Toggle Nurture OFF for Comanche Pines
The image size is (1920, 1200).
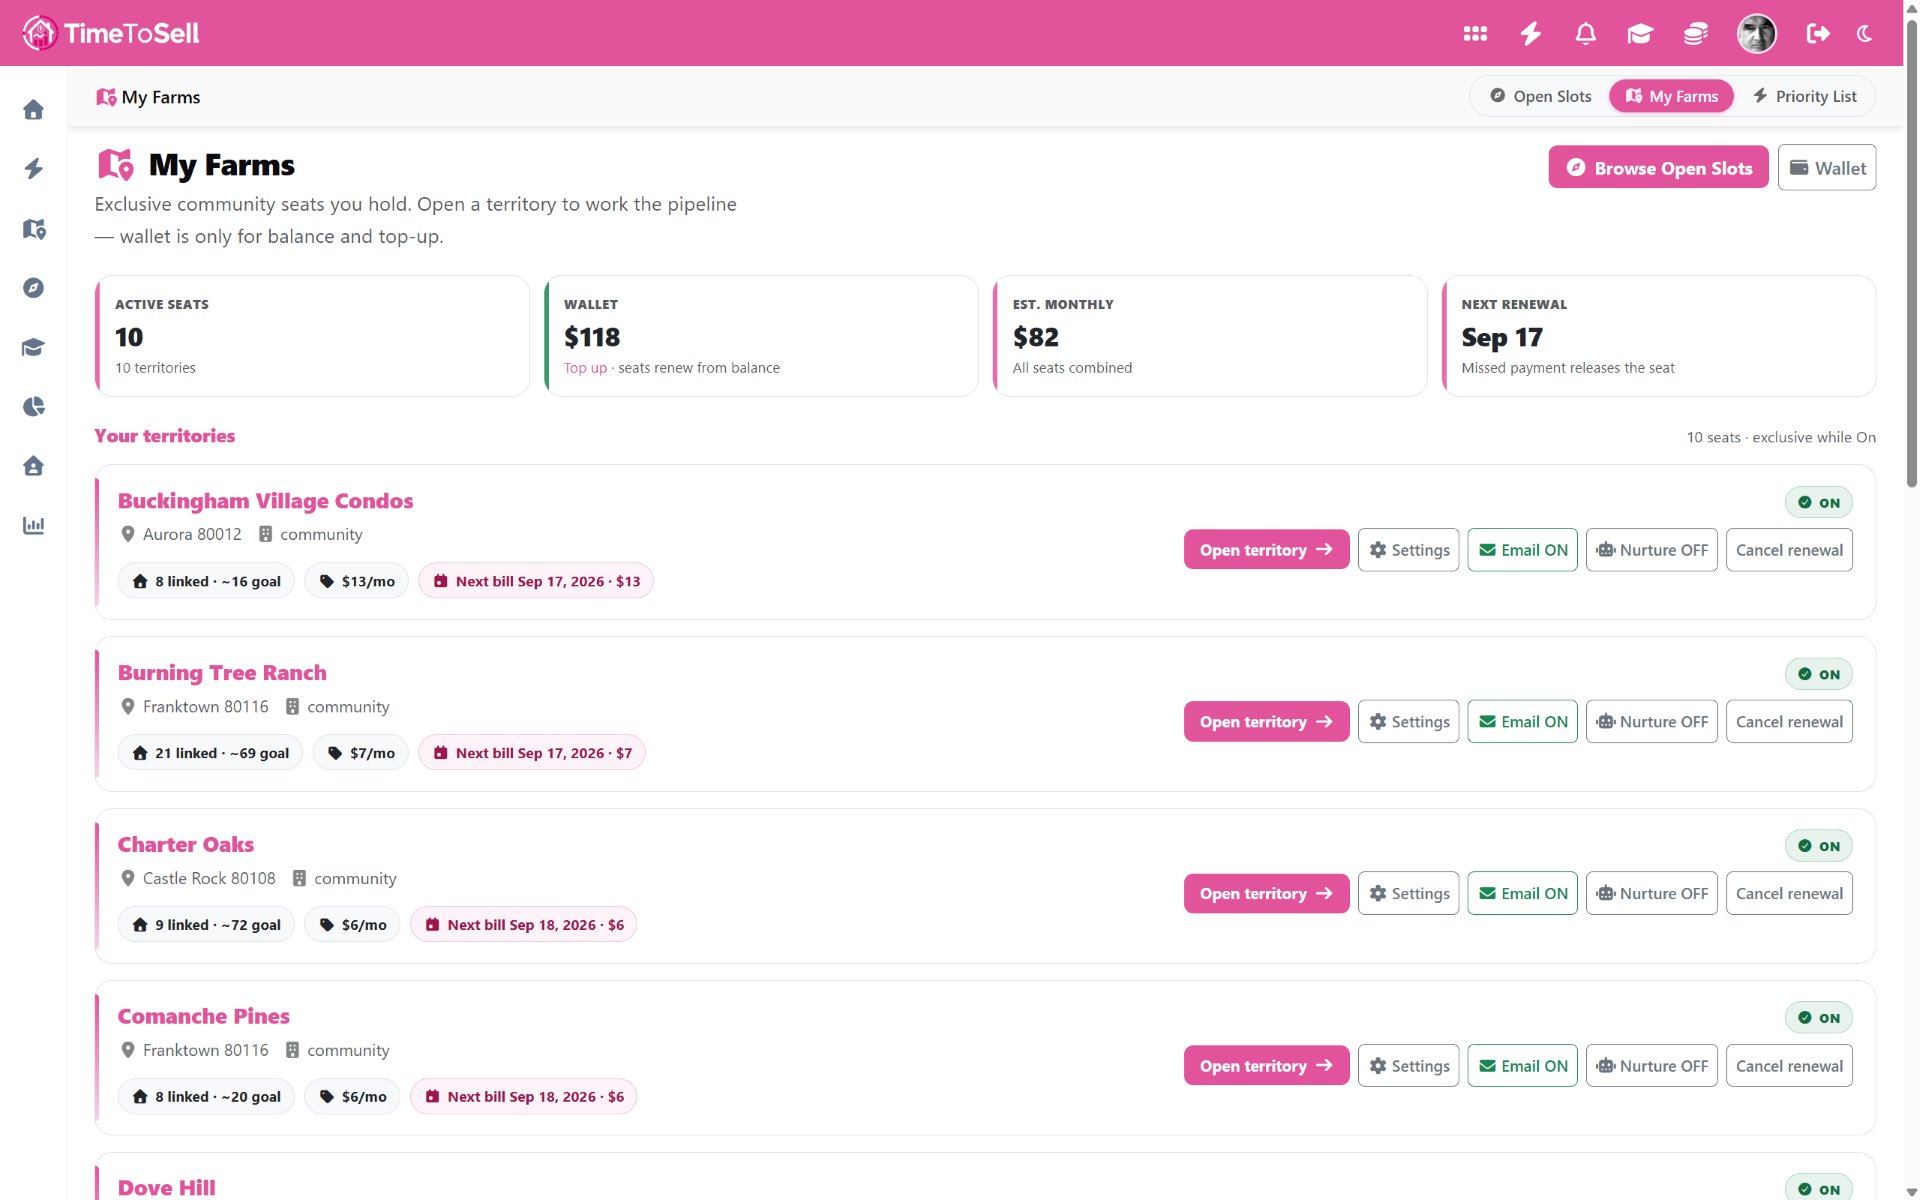click(x=1651, y=1066)
